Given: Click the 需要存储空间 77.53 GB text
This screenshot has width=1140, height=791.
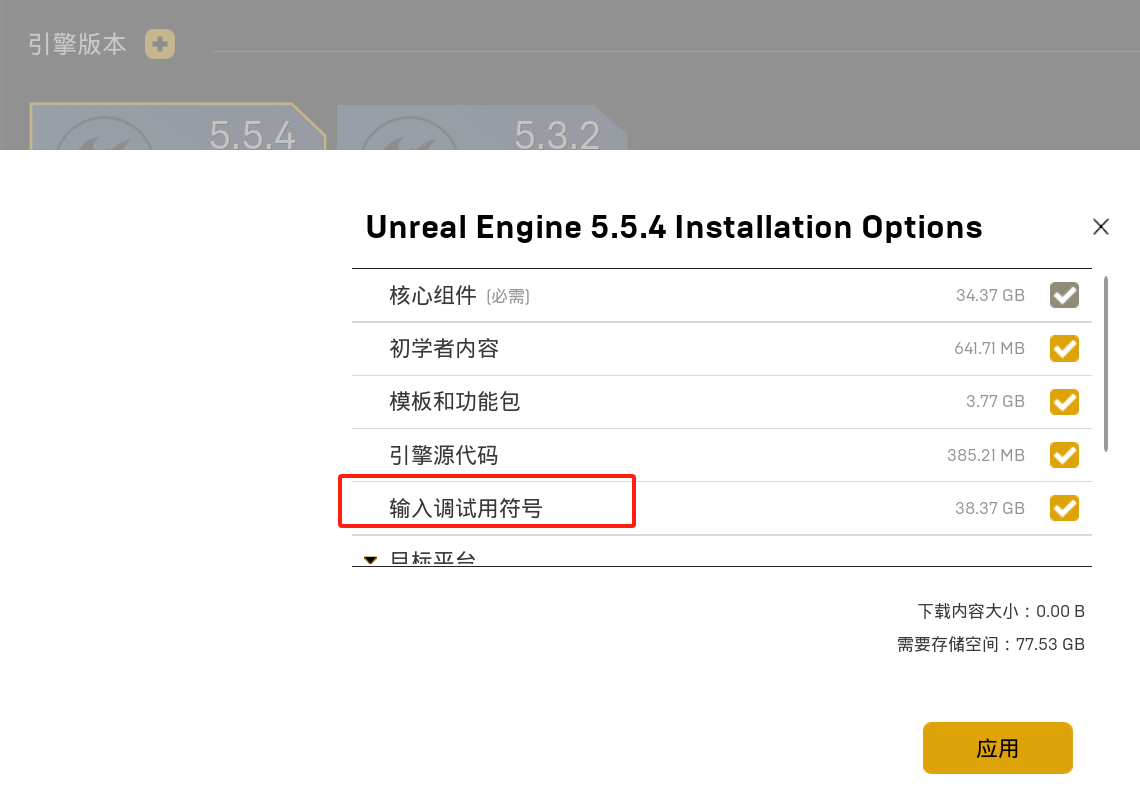Looking at the screenshot, I should click(x=990, y=644).
